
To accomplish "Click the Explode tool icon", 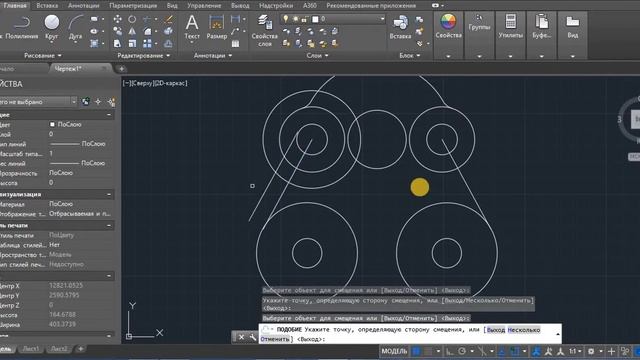I will click(168, 31).
